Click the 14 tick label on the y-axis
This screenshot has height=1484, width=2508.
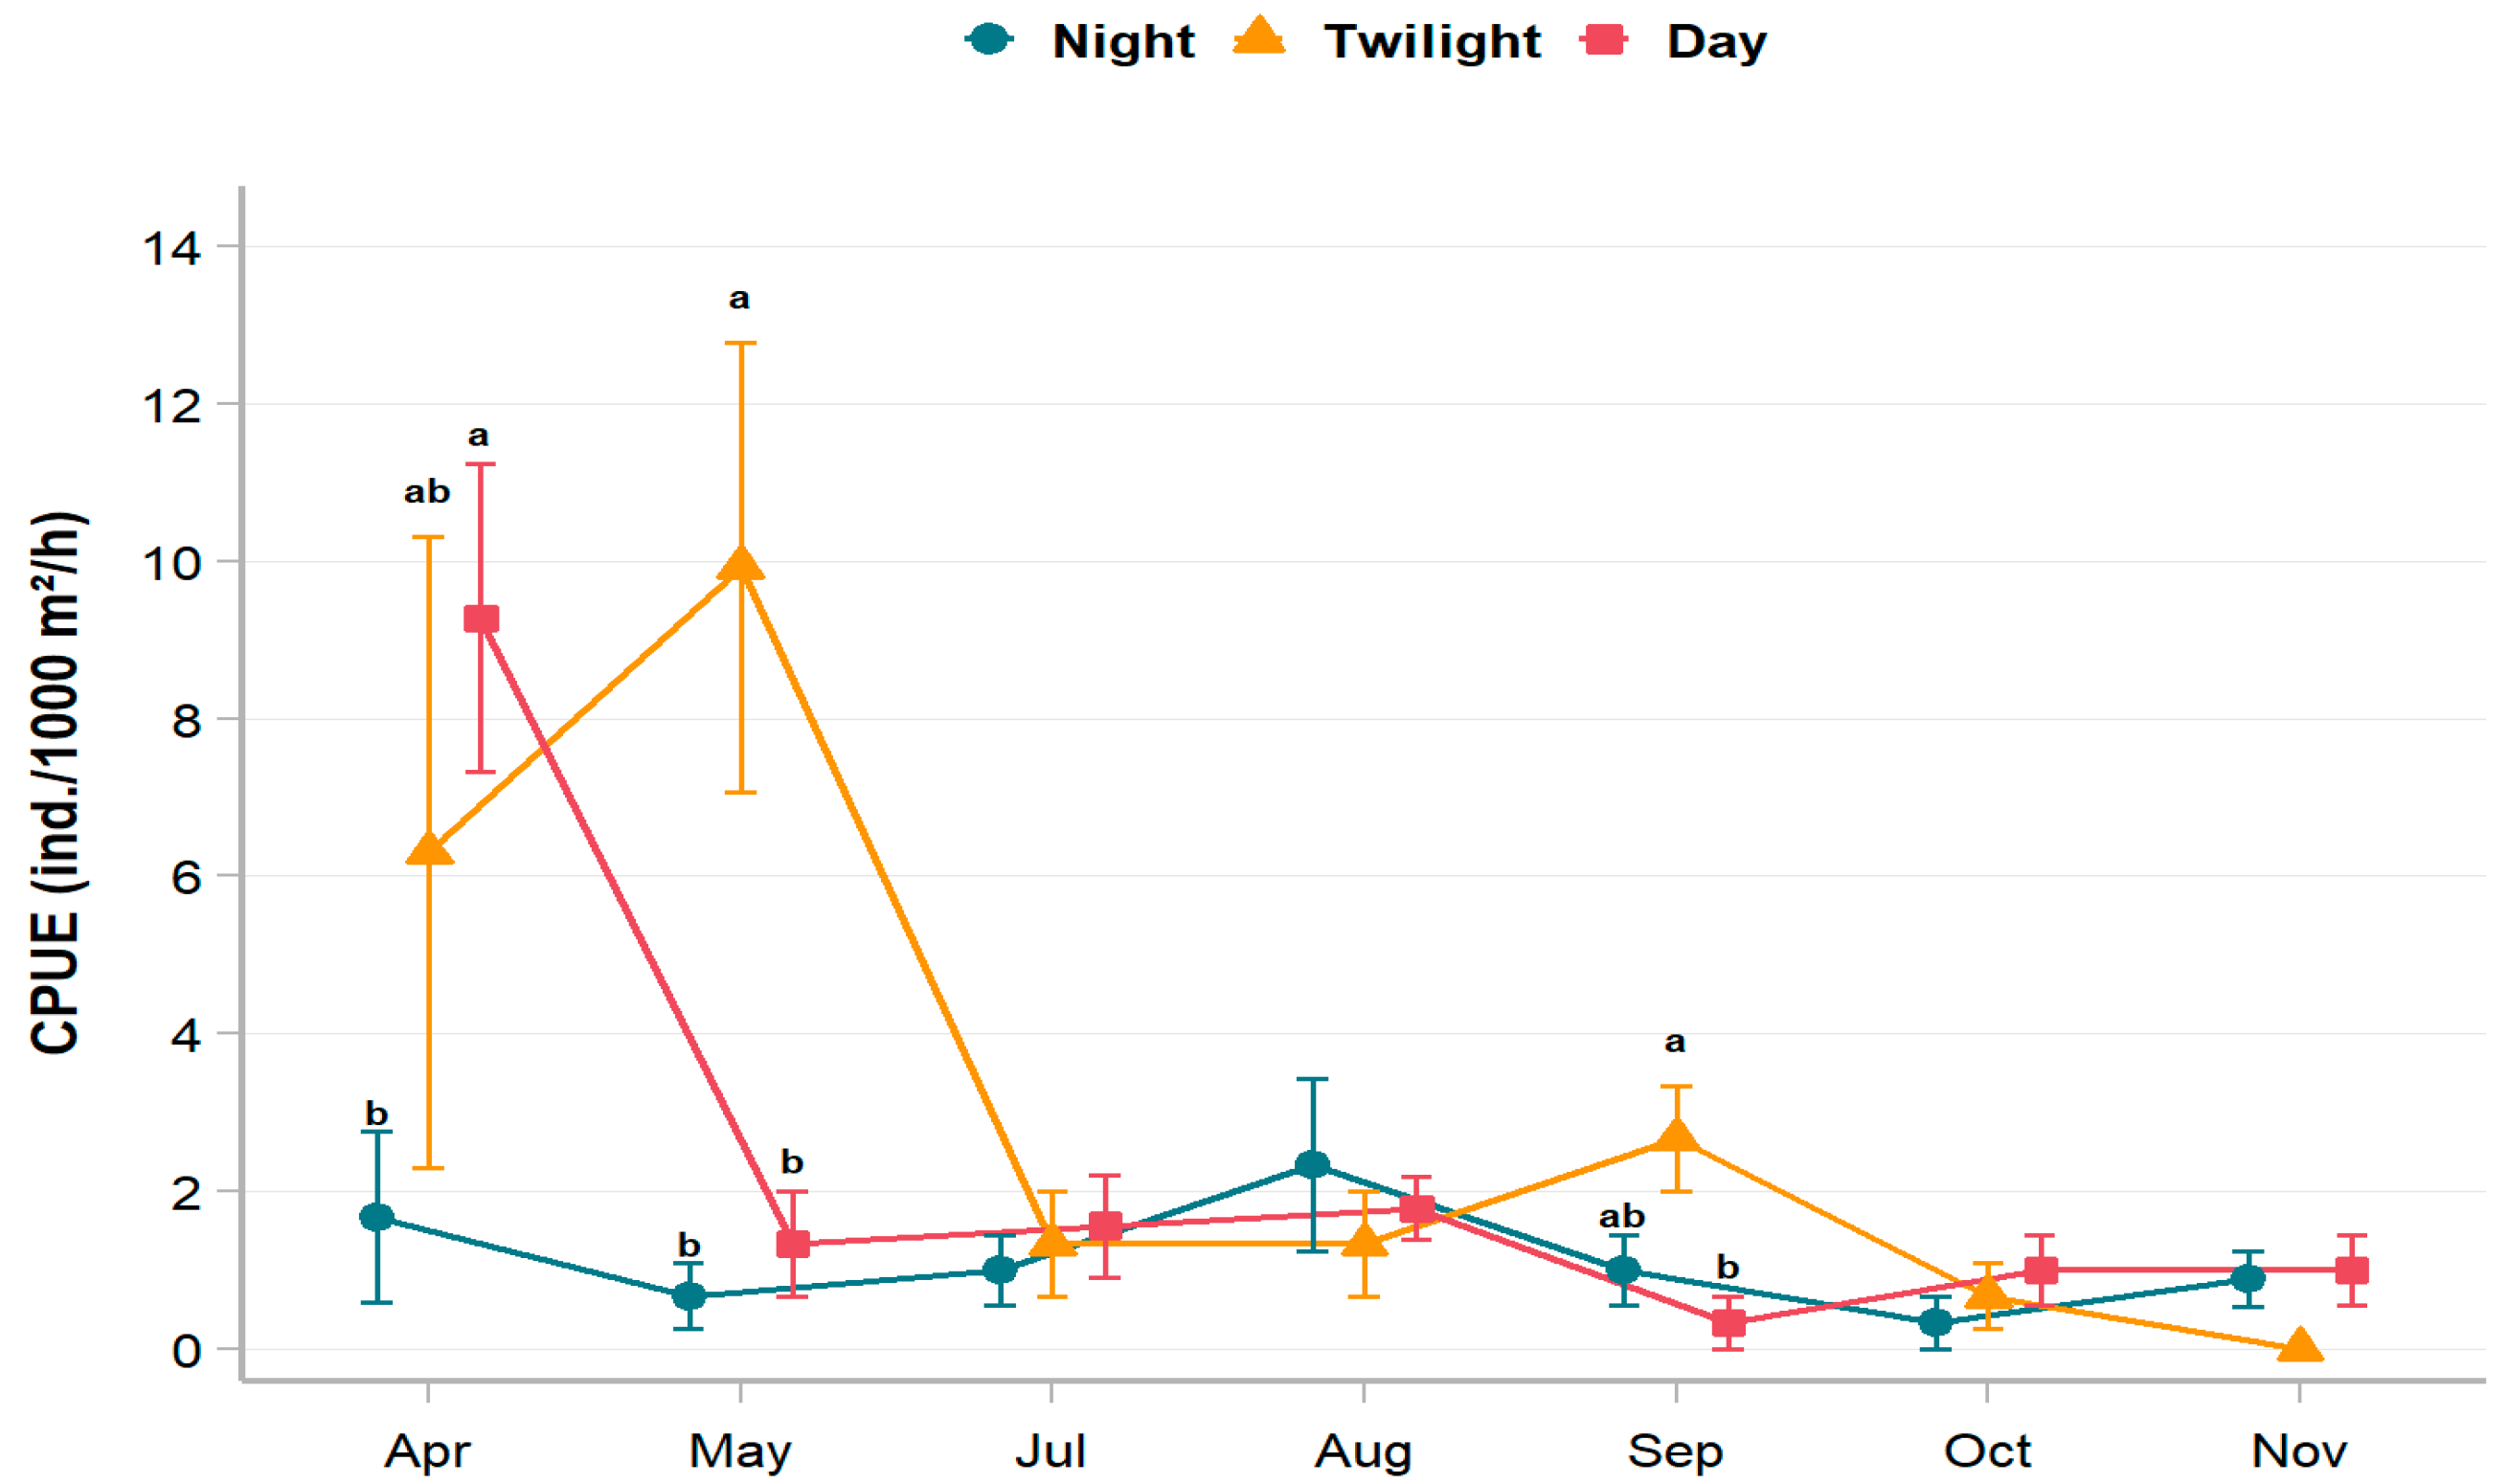click(172, 248)
